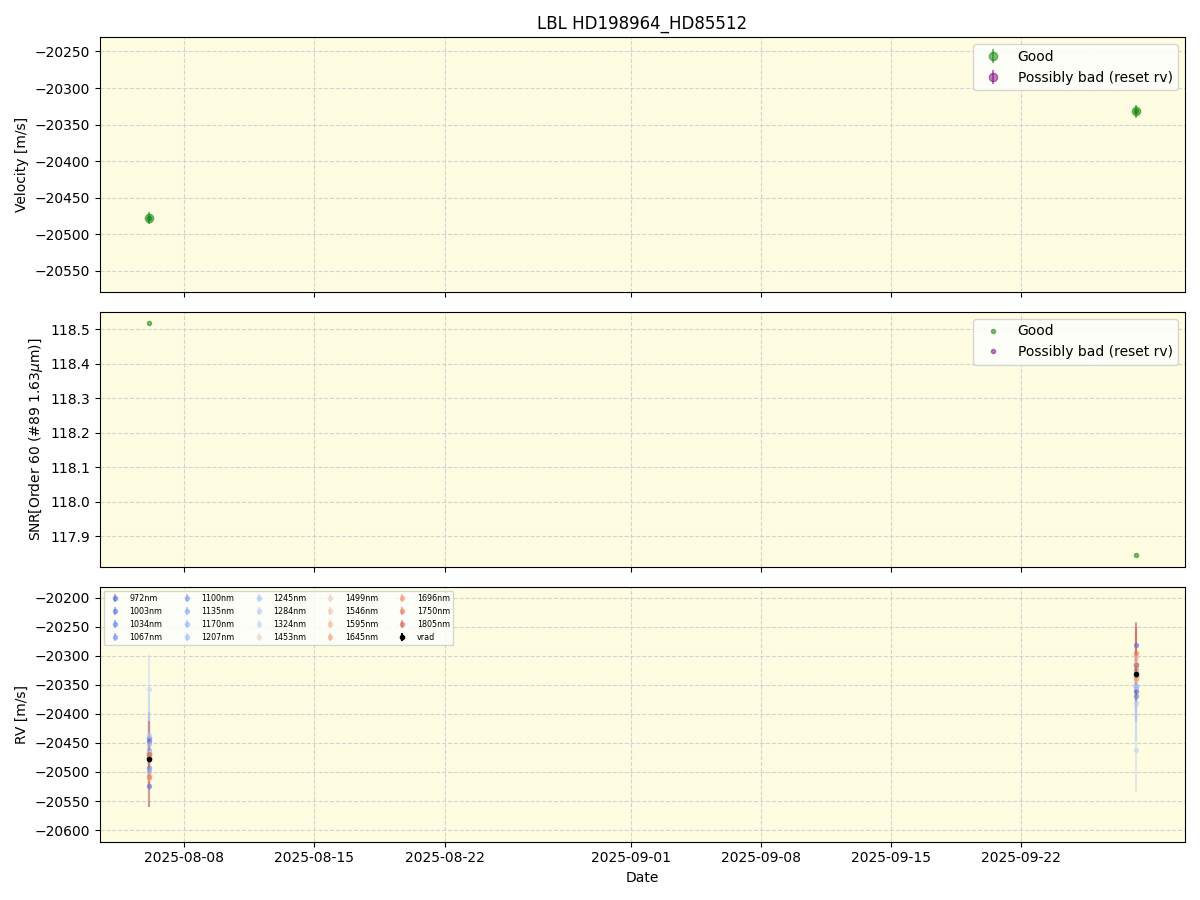Click the 2025-08-15 date tick label

[314, 857]
